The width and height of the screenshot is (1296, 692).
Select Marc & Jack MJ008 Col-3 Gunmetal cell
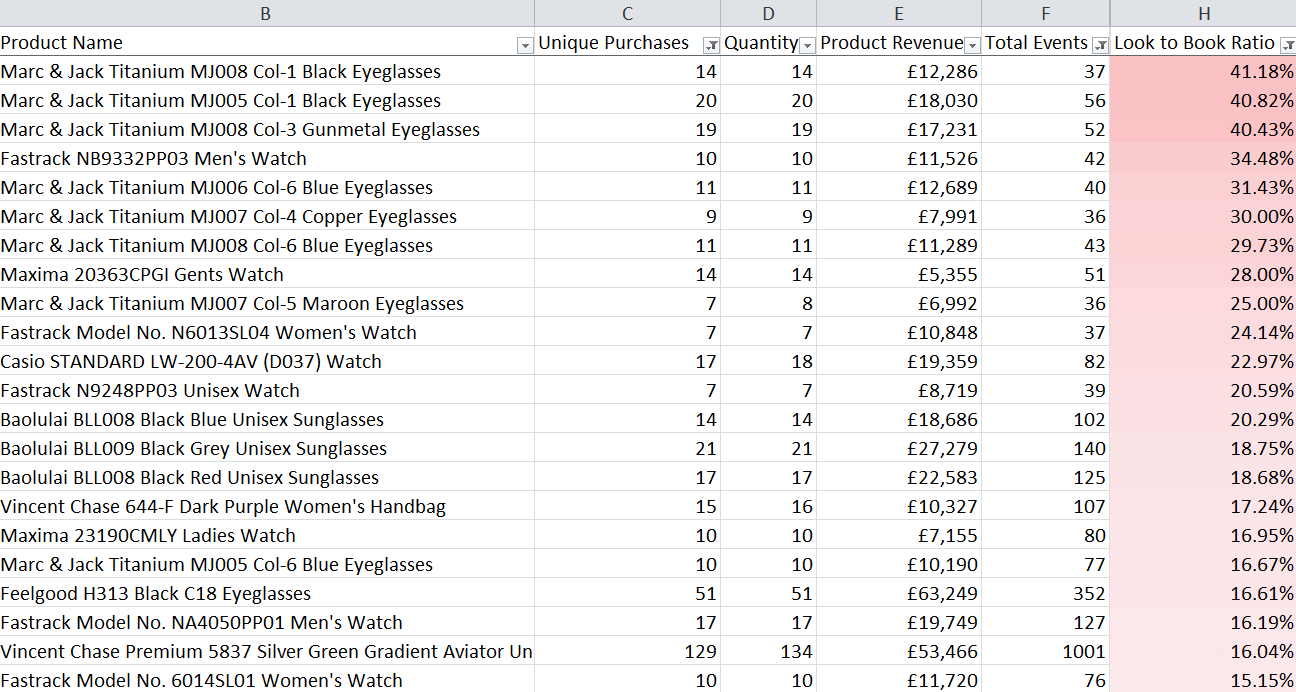click(267, 129)
